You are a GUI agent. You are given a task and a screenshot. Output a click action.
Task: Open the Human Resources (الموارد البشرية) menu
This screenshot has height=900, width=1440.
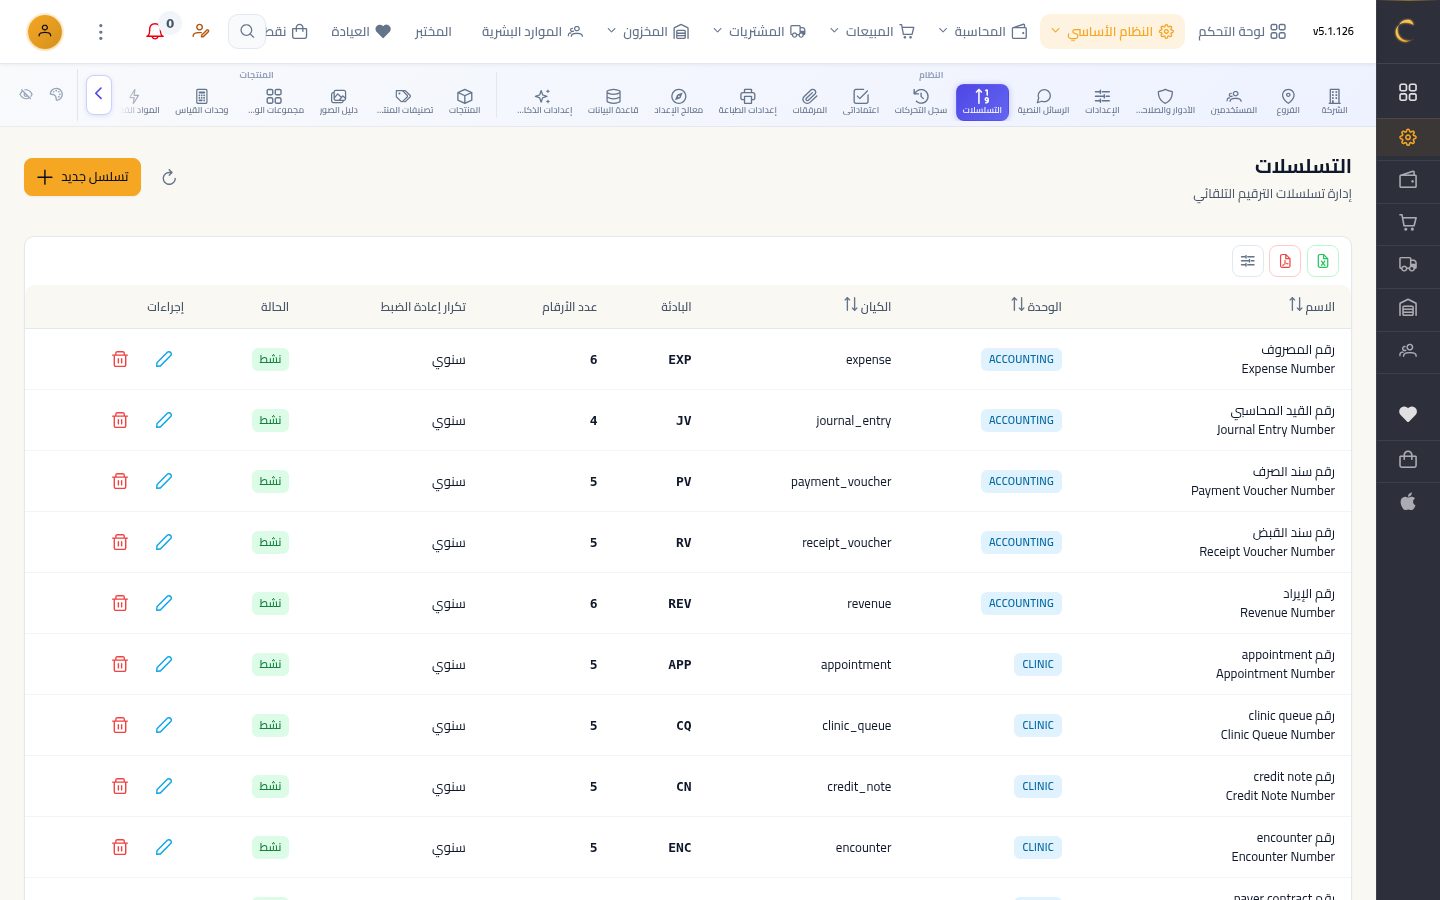tap(532, 32)
